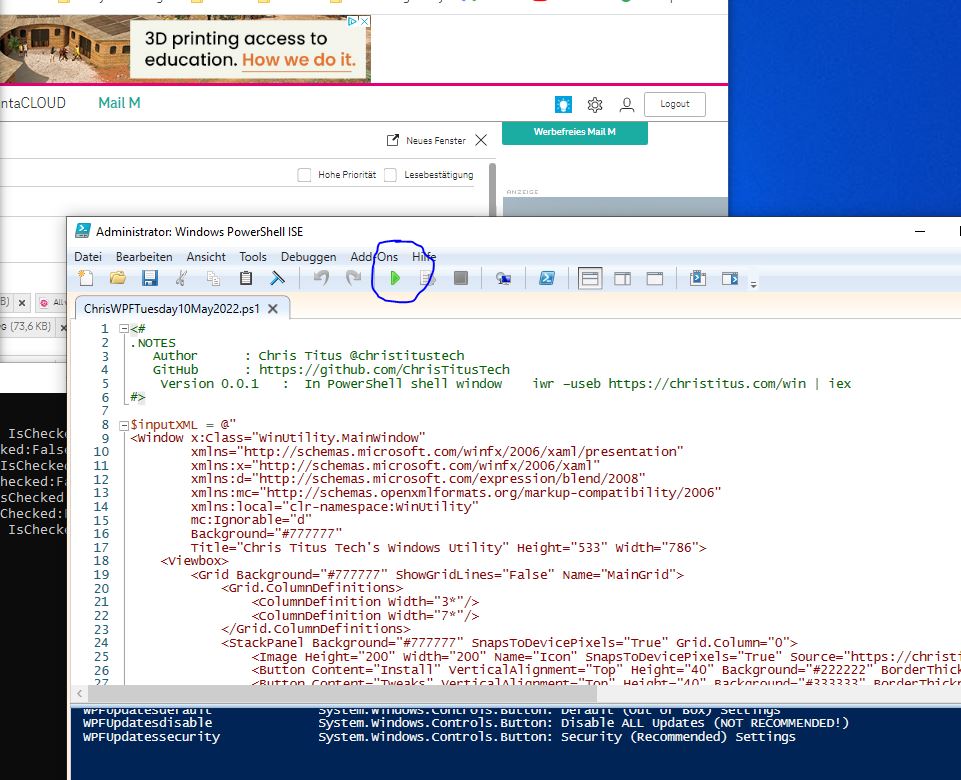Toggle the Lesebestätigung checkbox

[390, 175]
